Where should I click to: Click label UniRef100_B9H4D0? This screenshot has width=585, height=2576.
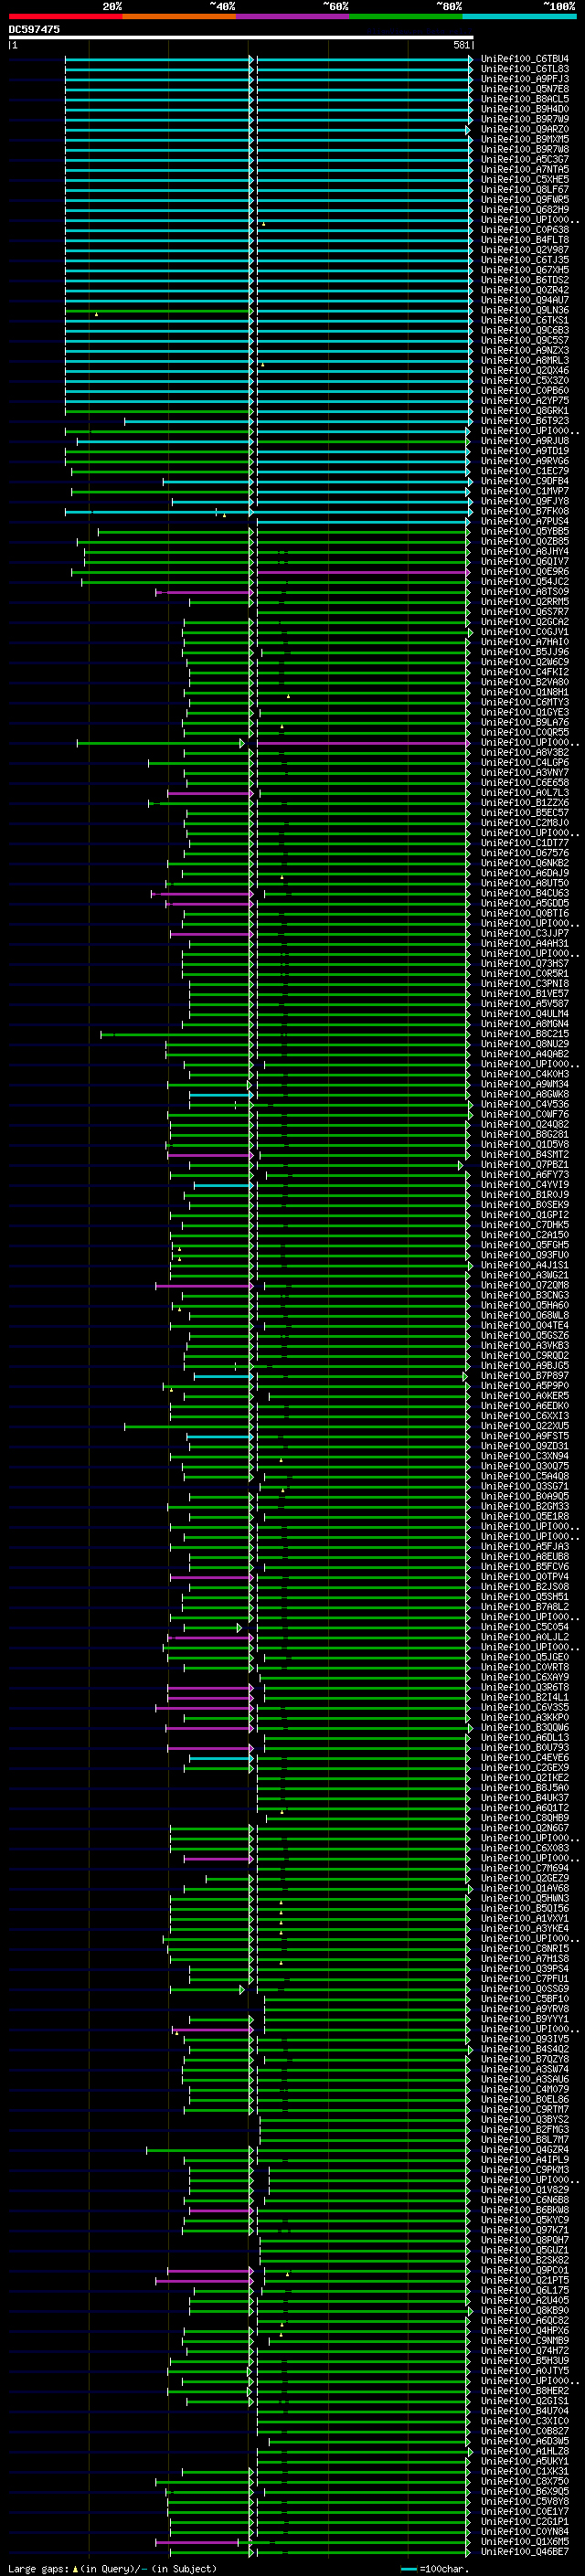click(524, 109)
